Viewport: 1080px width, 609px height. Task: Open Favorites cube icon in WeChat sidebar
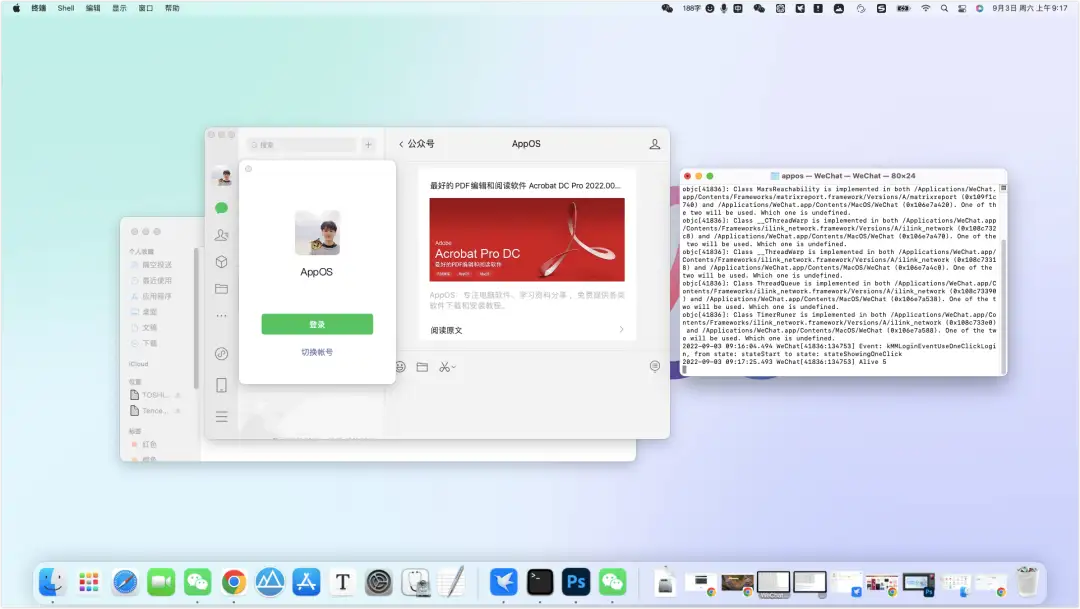tap(221, 262)
